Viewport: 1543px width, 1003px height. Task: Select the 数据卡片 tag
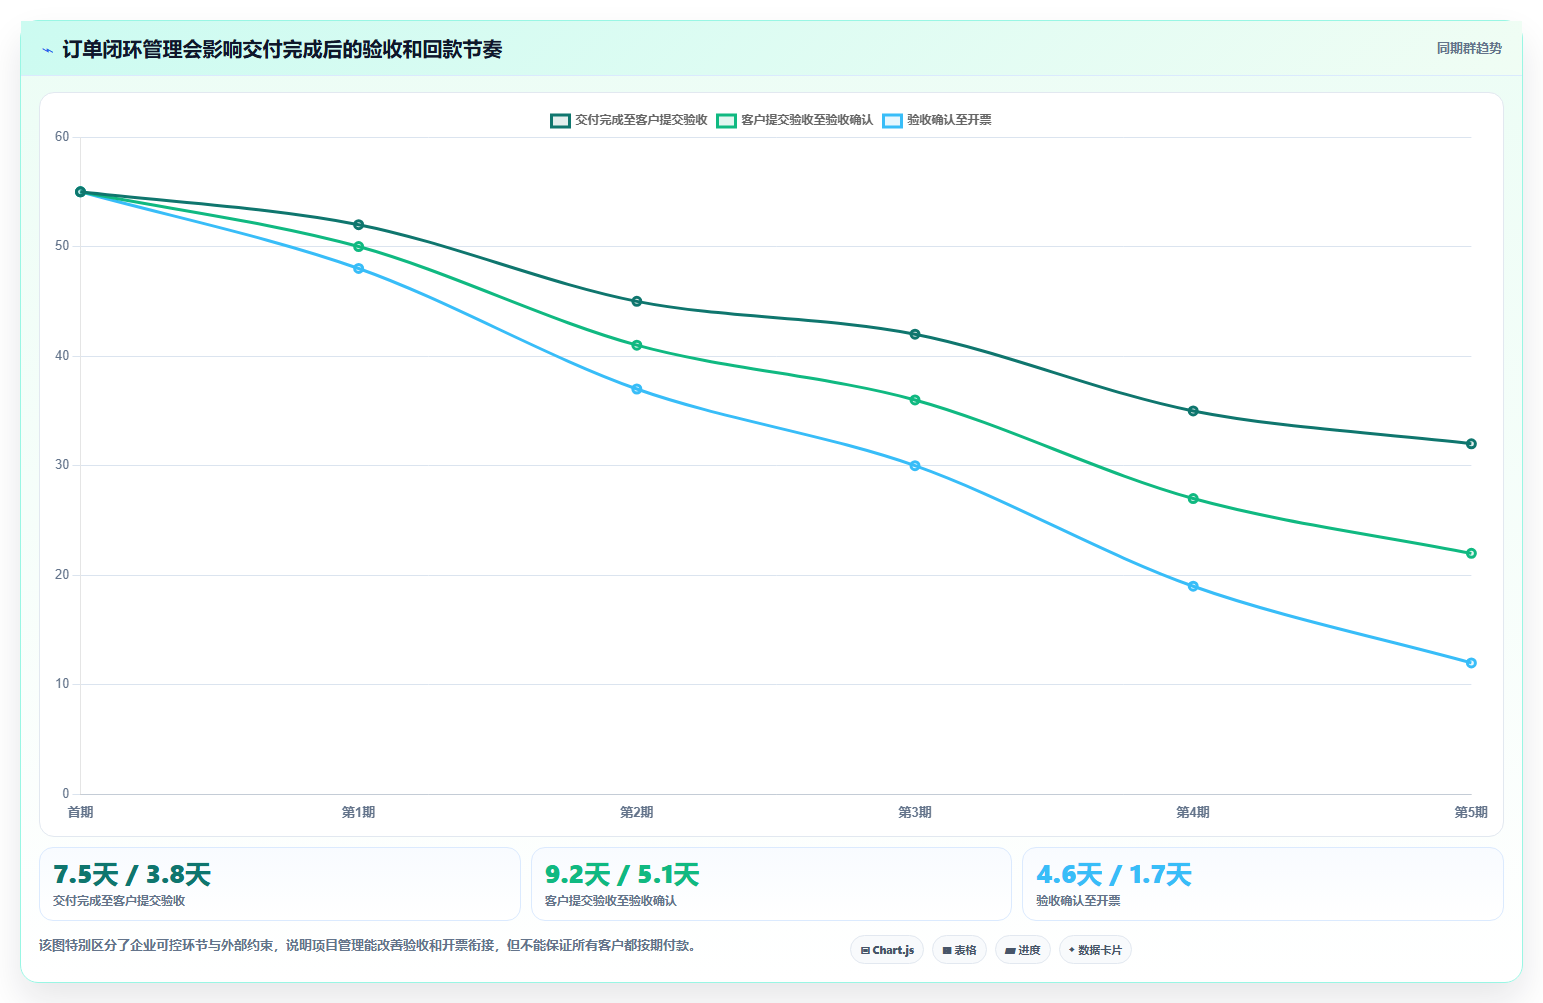pyautogui.click(x=1095, y=950)
